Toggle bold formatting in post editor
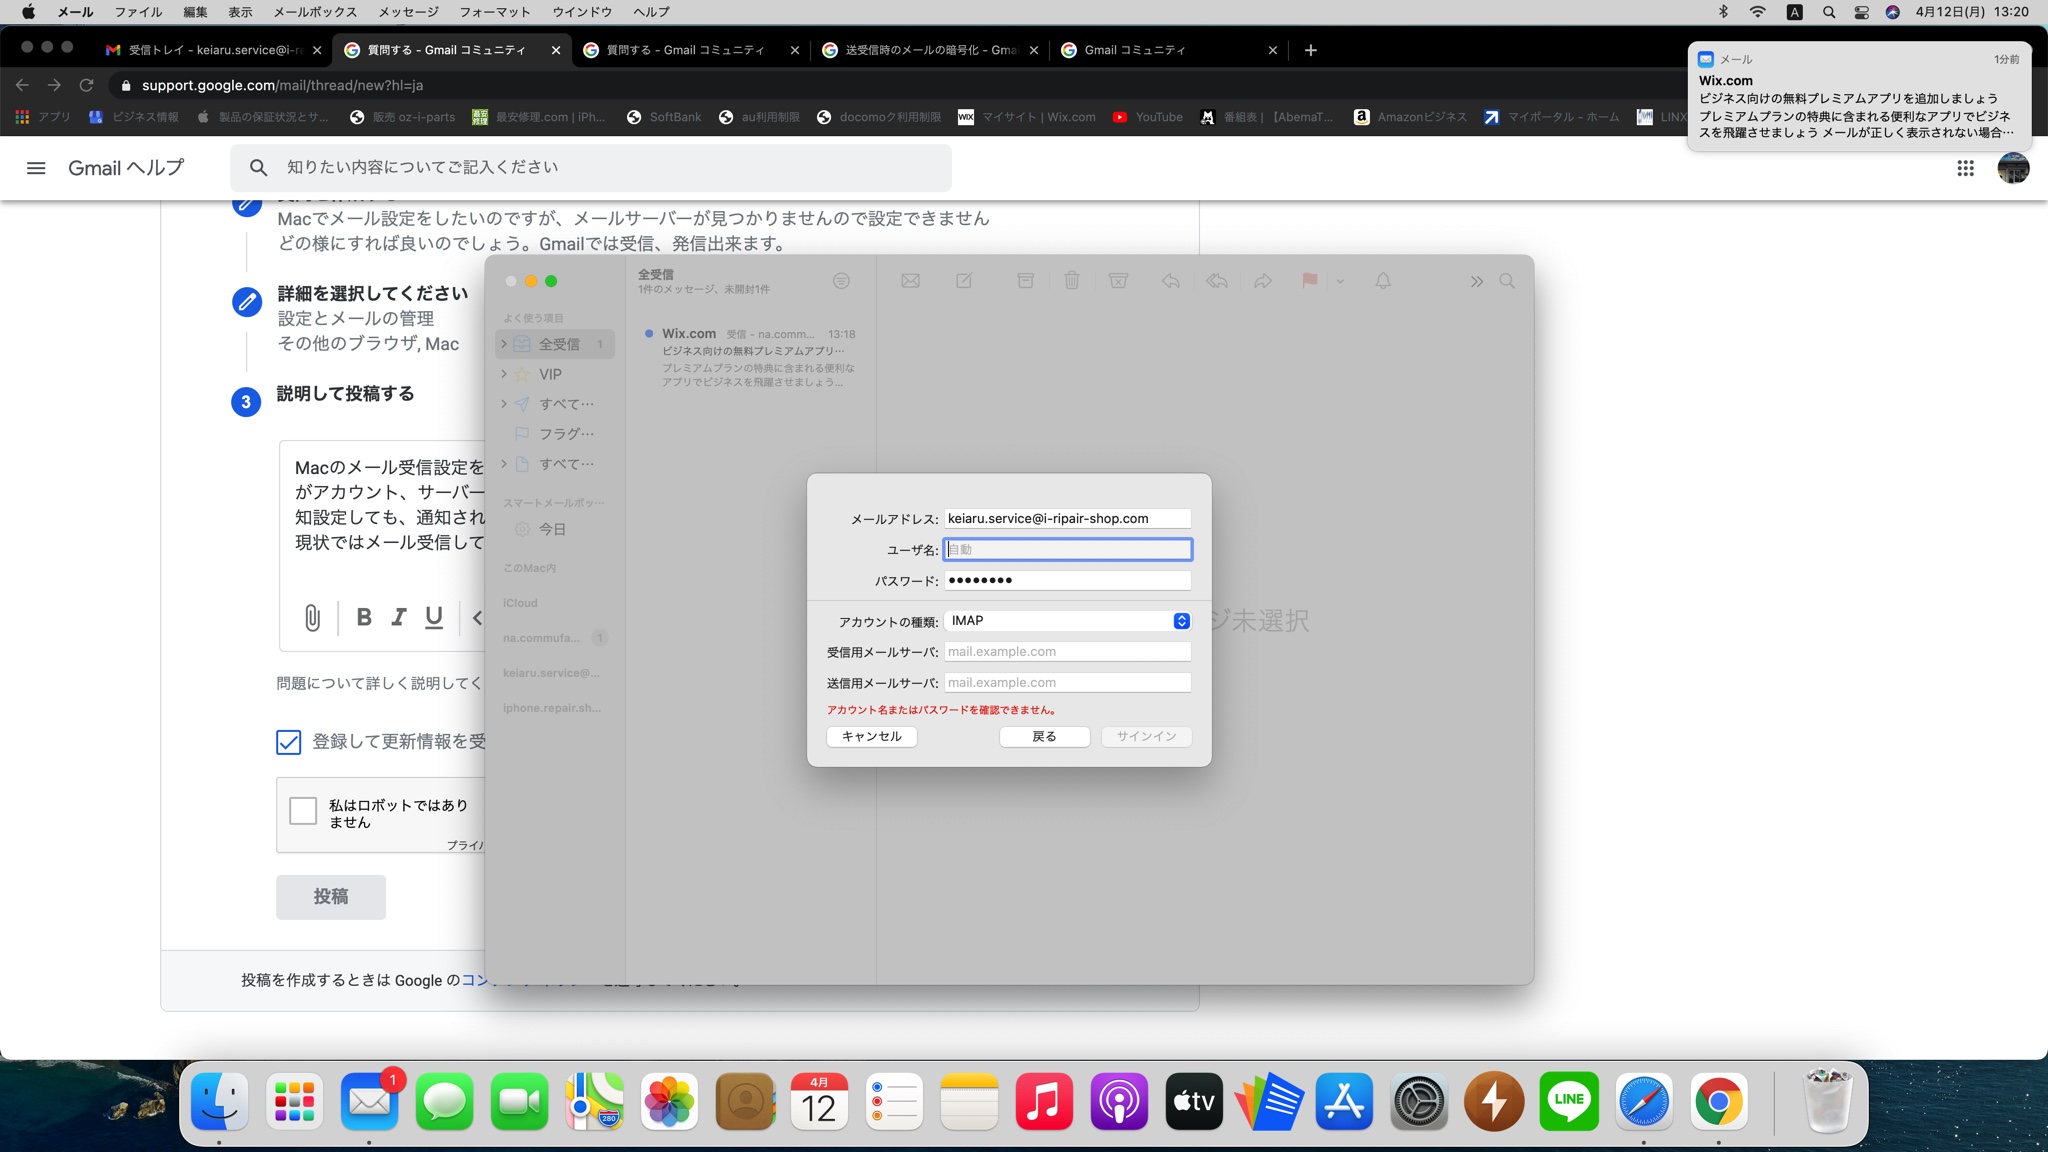The image size is (2048, 1152). (x=364, y=618)
